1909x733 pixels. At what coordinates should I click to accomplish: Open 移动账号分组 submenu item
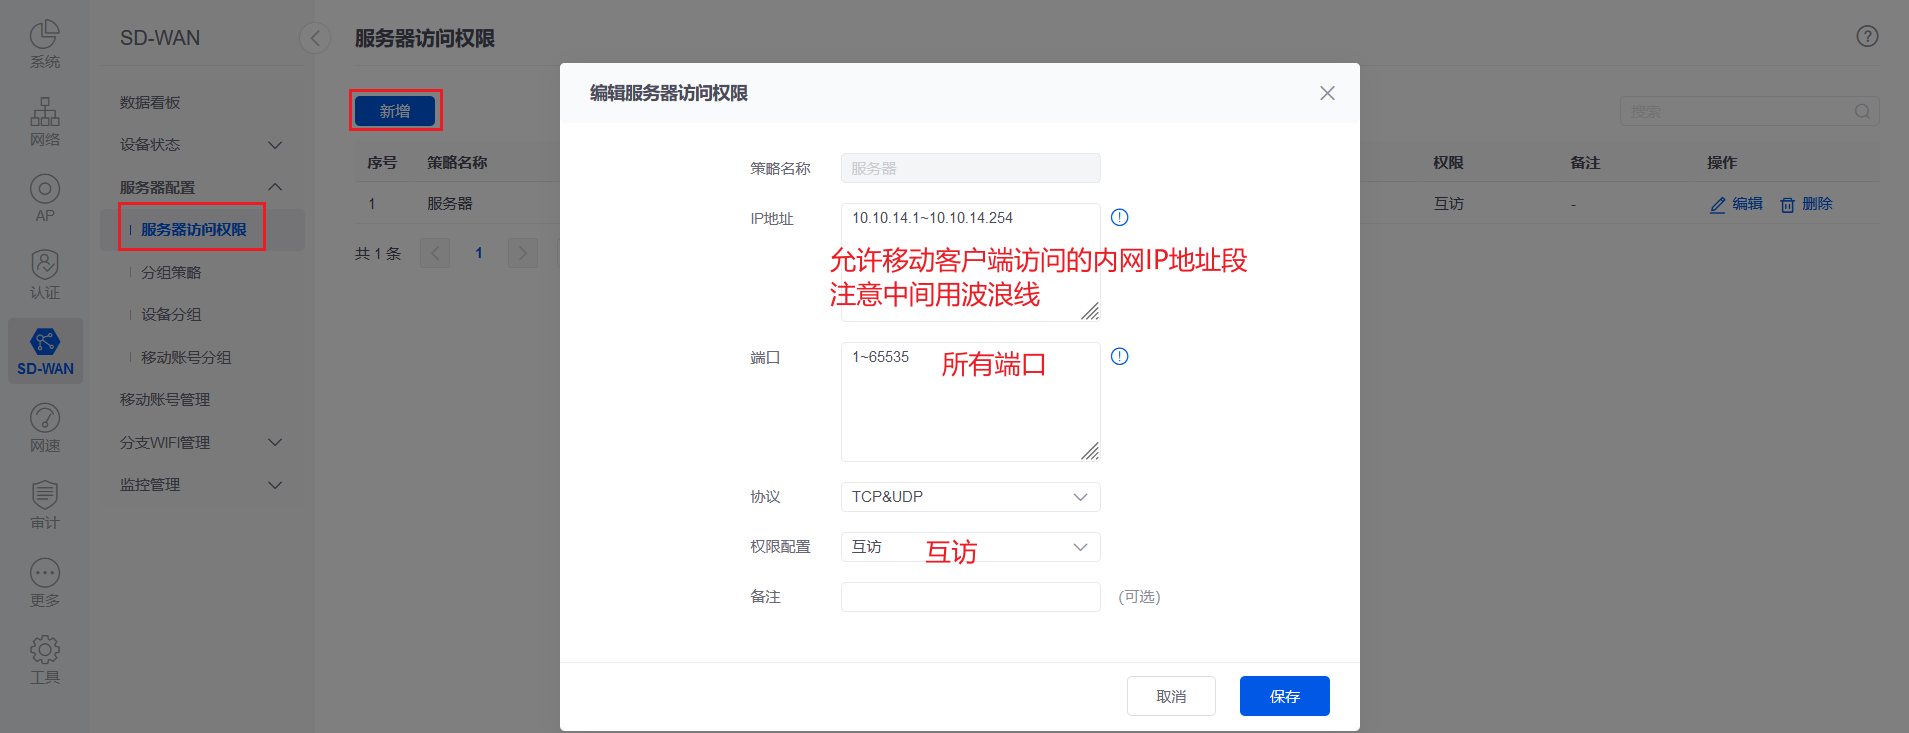point(186,358)
